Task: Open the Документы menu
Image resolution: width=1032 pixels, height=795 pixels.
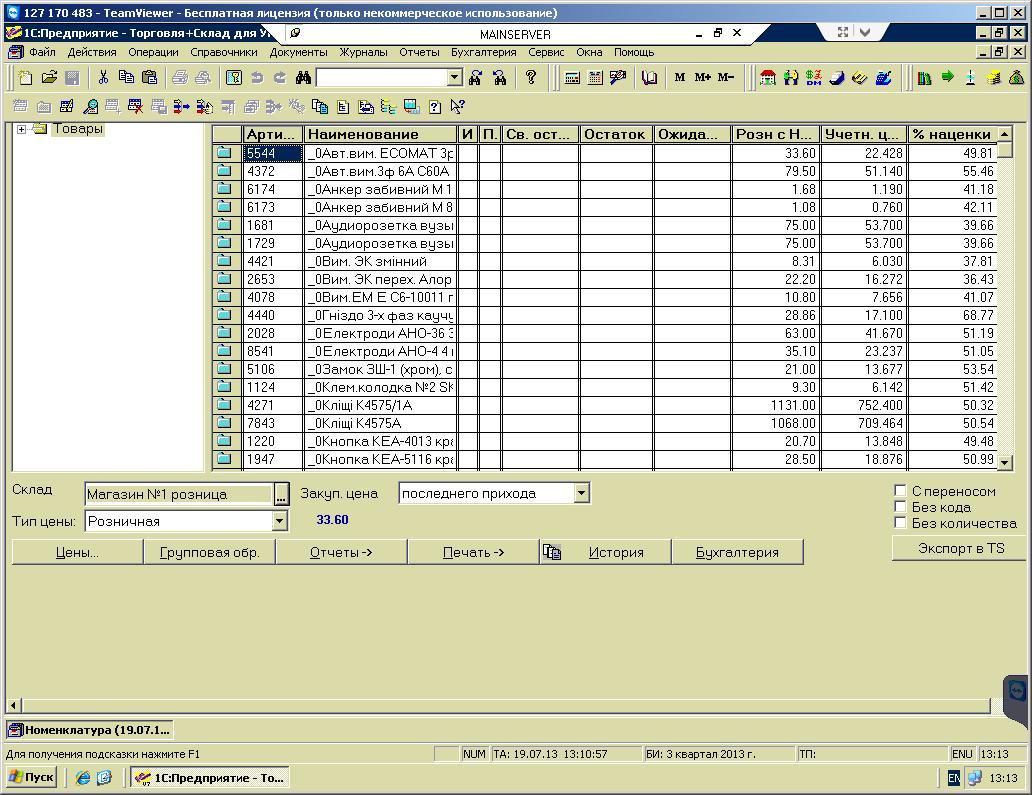Action: [x=298, y=52]
